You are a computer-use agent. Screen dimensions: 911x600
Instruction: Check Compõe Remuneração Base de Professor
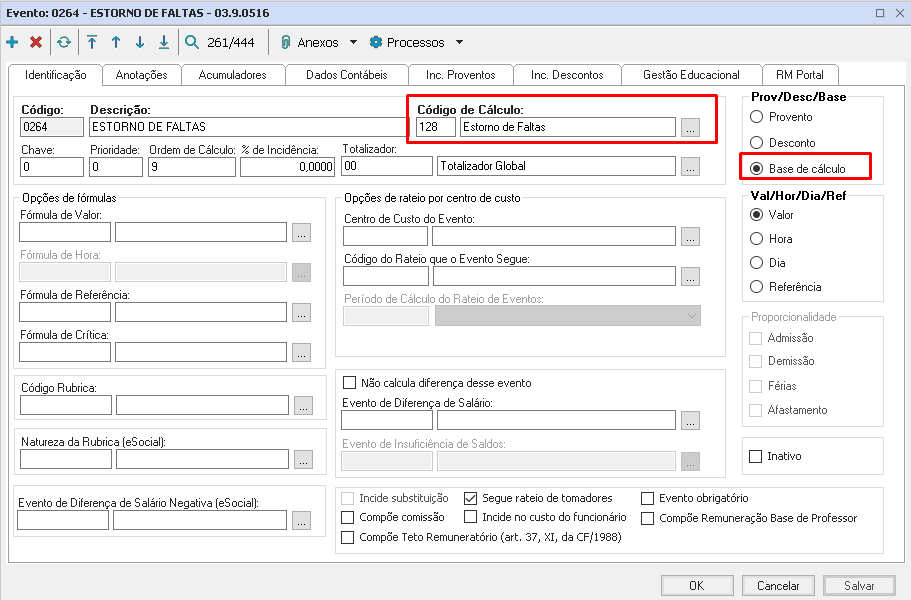(647, 518)
